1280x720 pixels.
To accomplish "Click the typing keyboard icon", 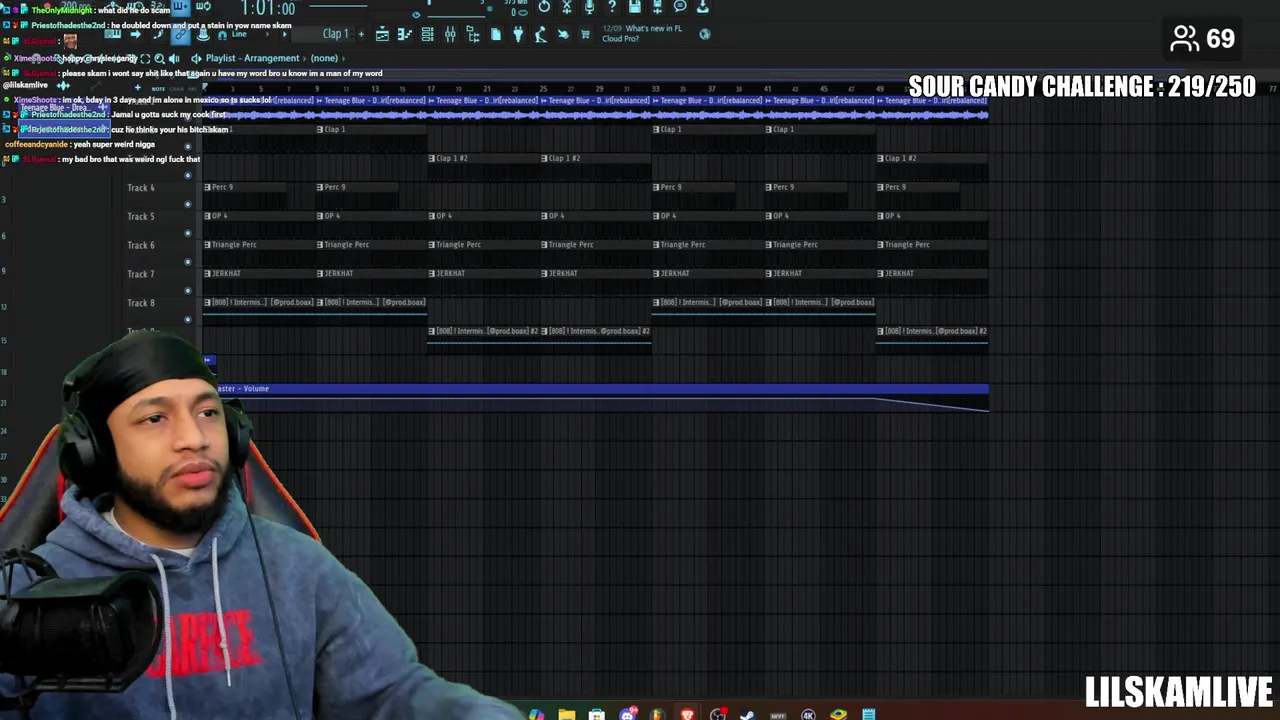I will tap(112, 34).
